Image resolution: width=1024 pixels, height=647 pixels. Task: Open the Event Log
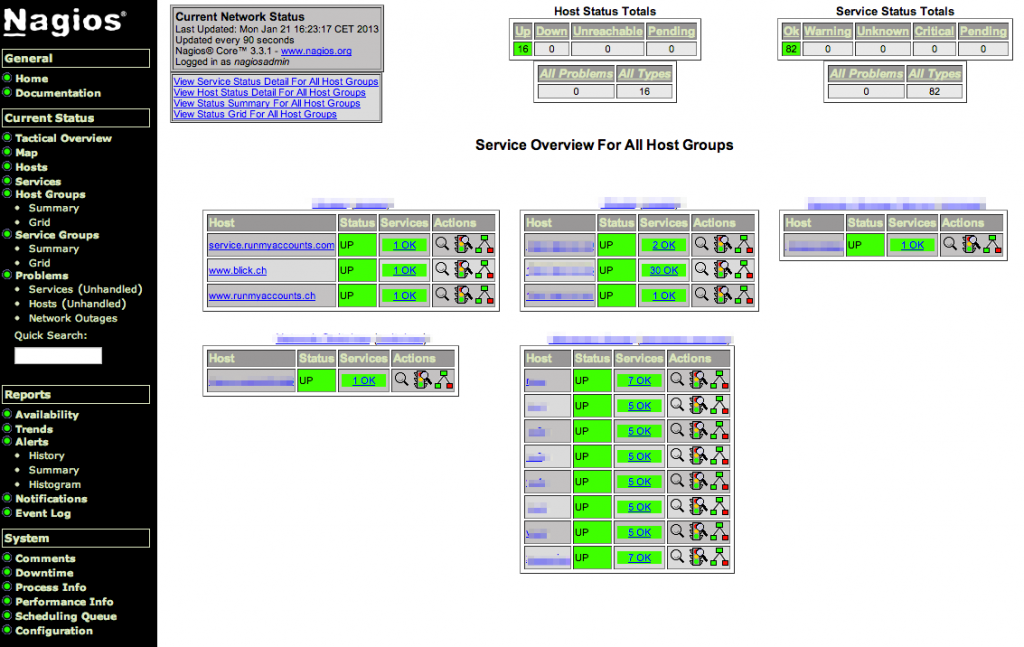click(x=43, y=513)
